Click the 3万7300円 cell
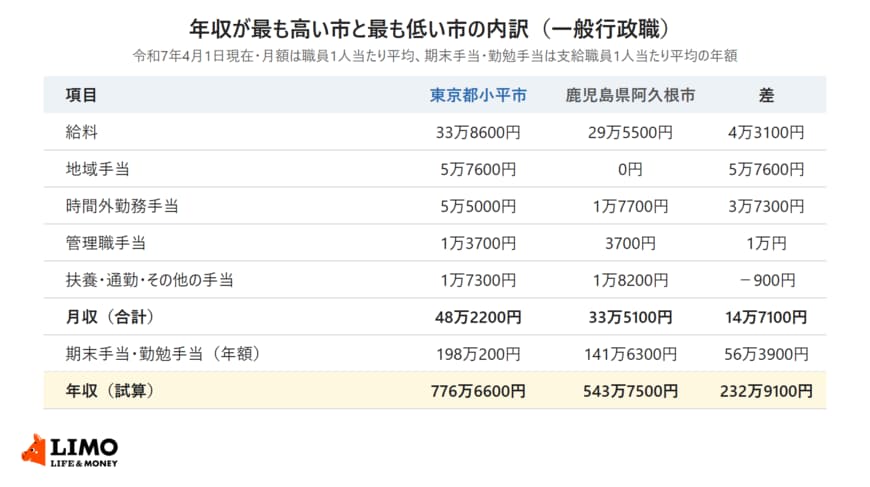The height and width of the screenshot is (487, 870). pos(766,206)
